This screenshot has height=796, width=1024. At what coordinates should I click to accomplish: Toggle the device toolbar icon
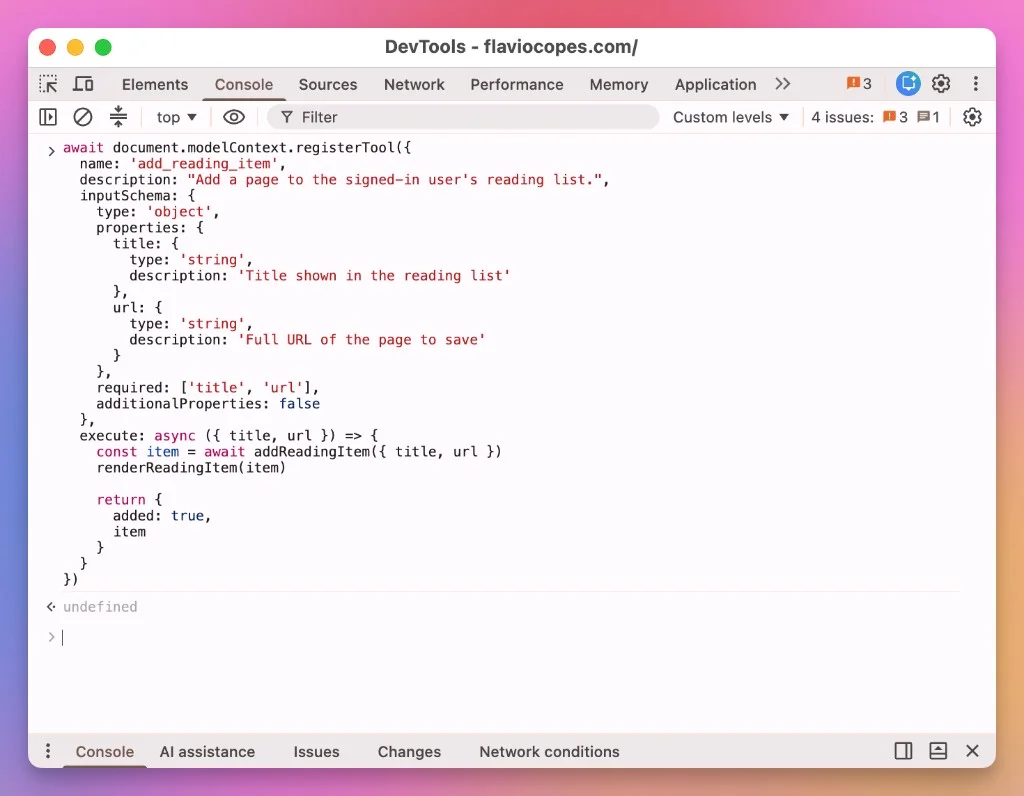[x=83, y=84]
